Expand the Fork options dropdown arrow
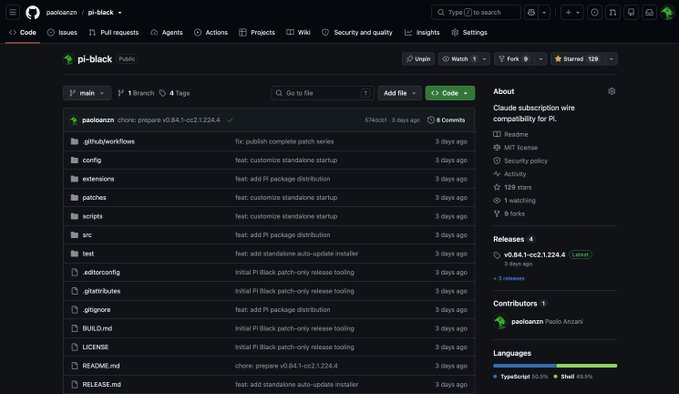This screenshot has height=394, width=679. (540, 59)
